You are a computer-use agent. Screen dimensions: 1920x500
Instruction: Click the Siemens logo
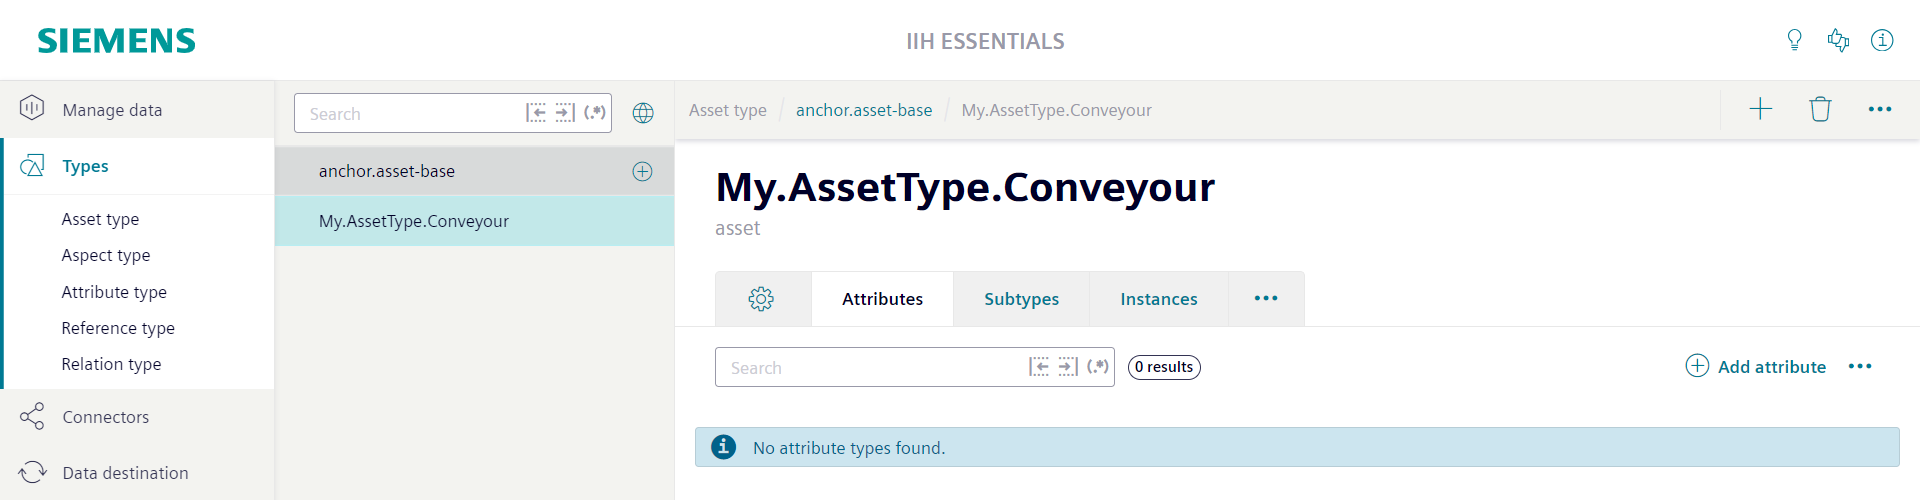[x=116, y=41]
